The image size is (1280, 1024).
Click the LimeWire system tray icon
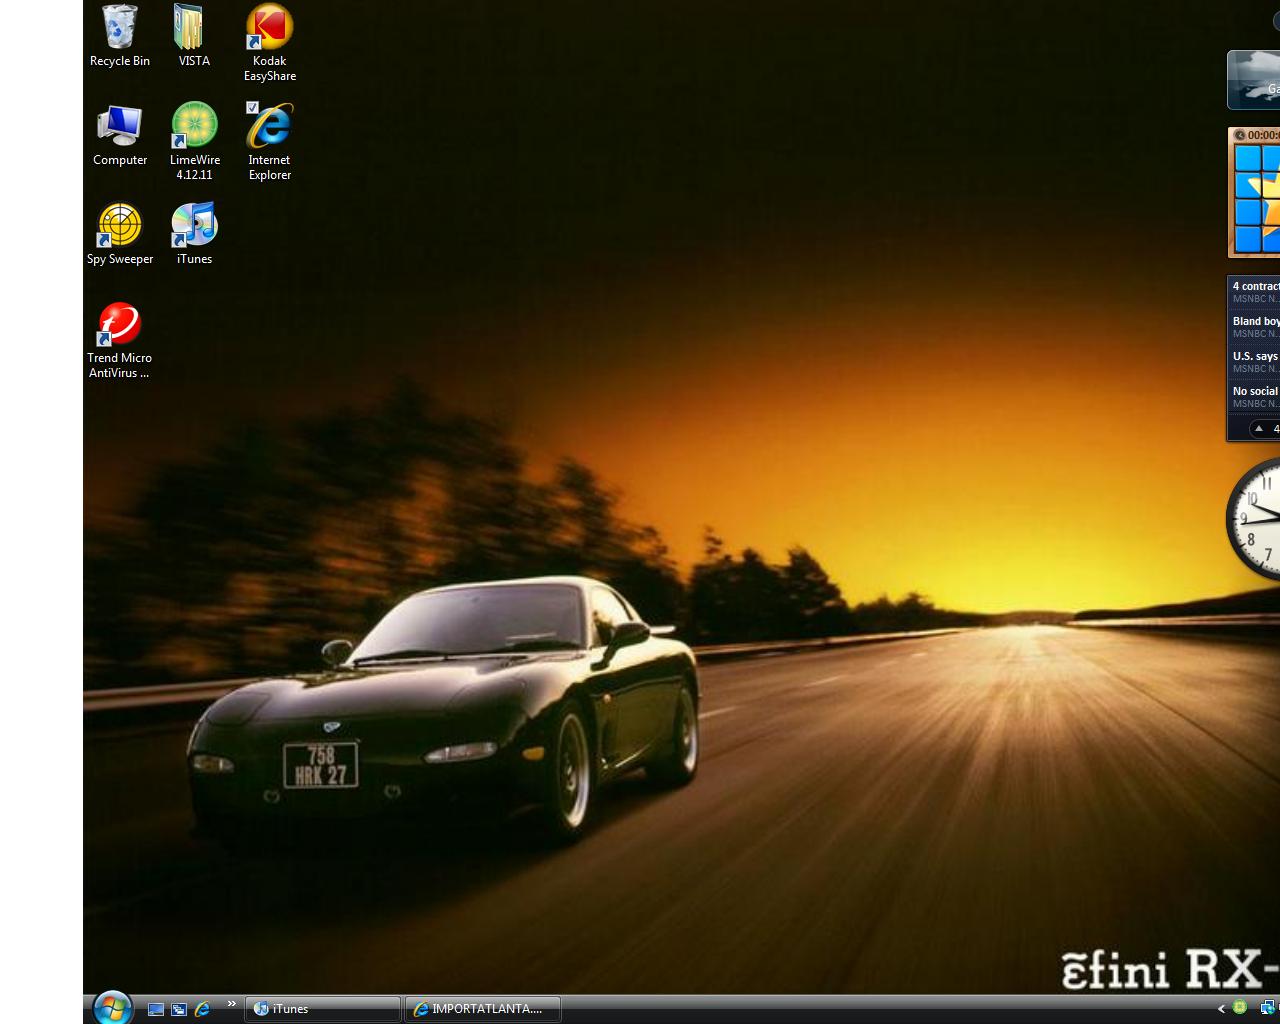(x=1240, y=1008)
